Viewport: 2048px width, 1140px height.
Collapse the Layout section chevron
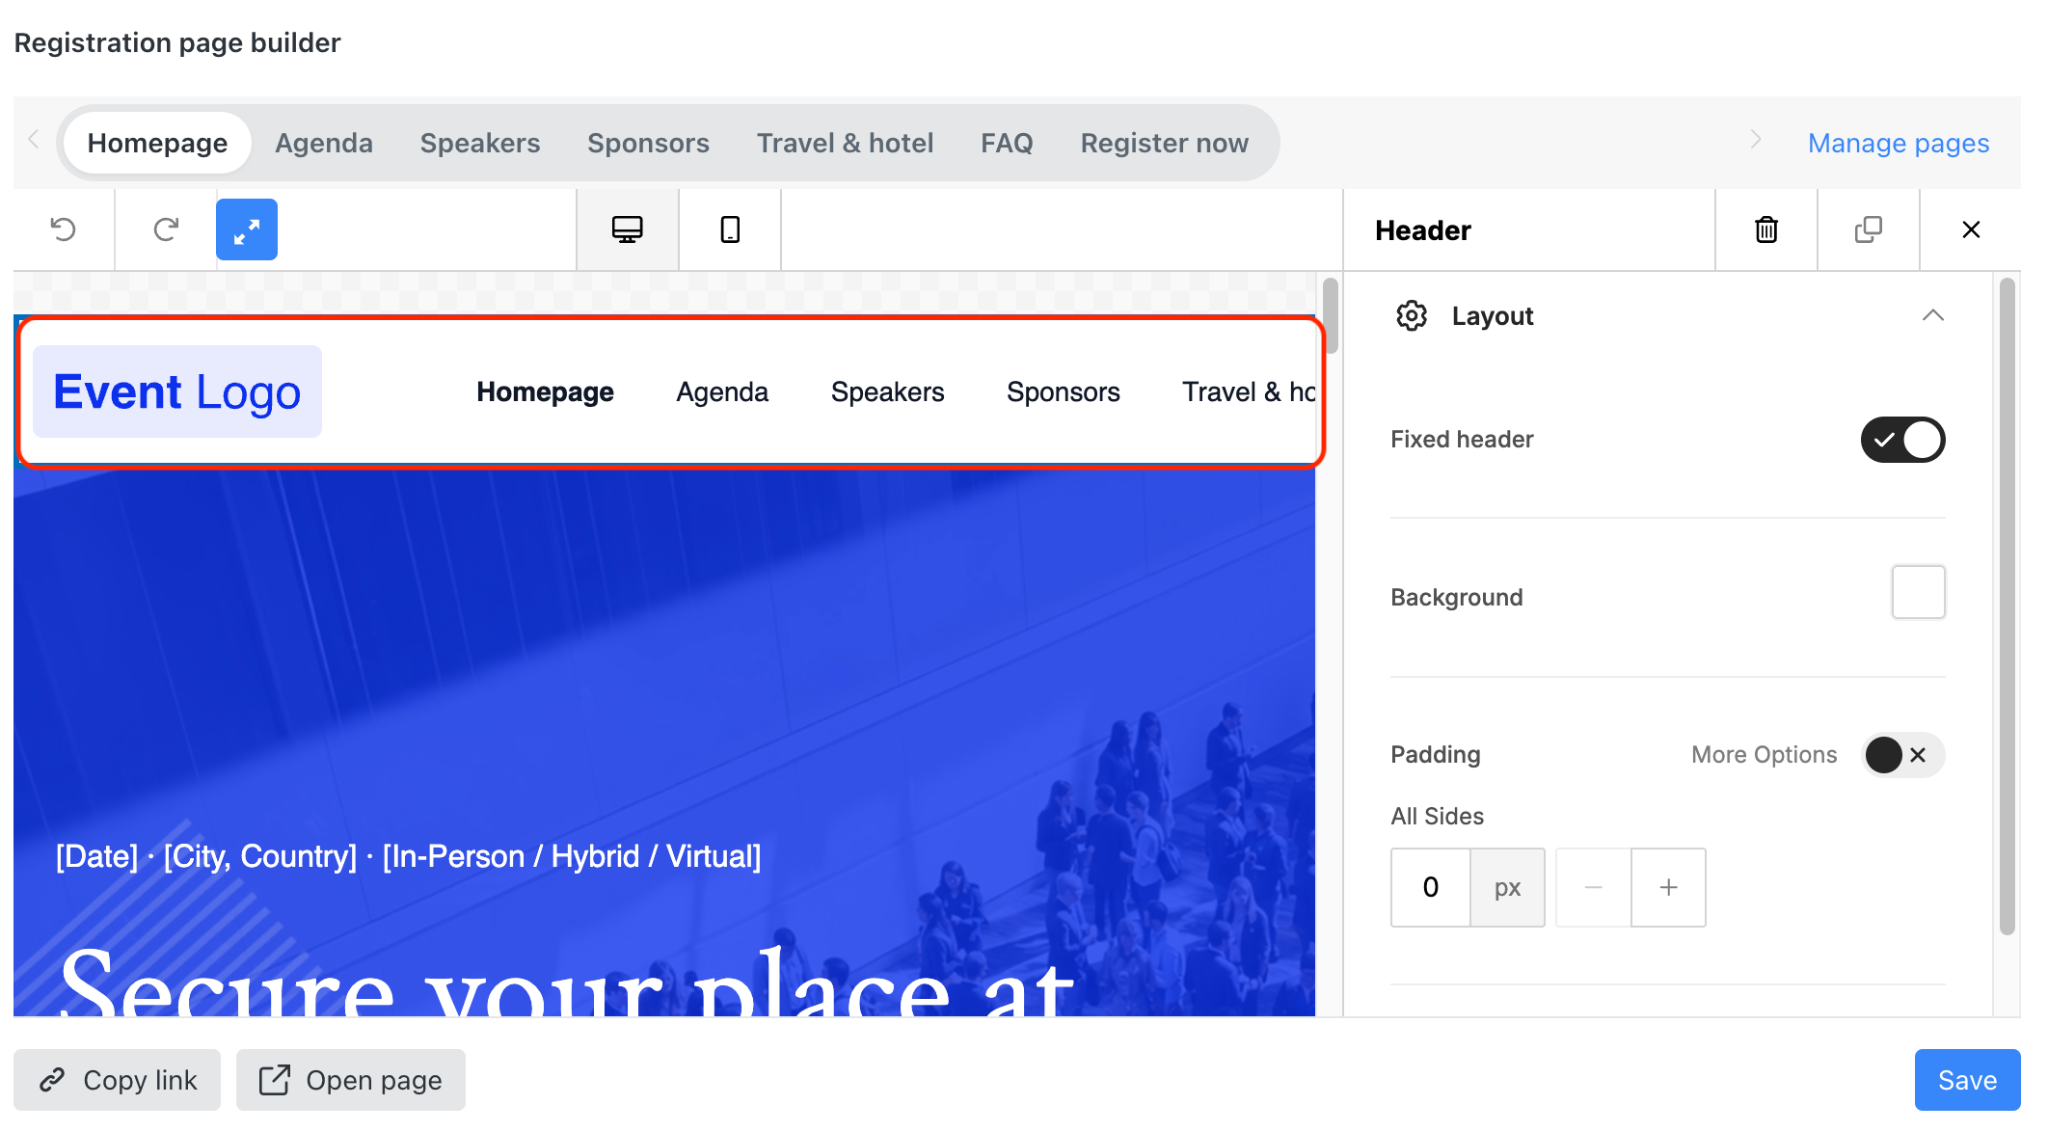(1933, 316)
